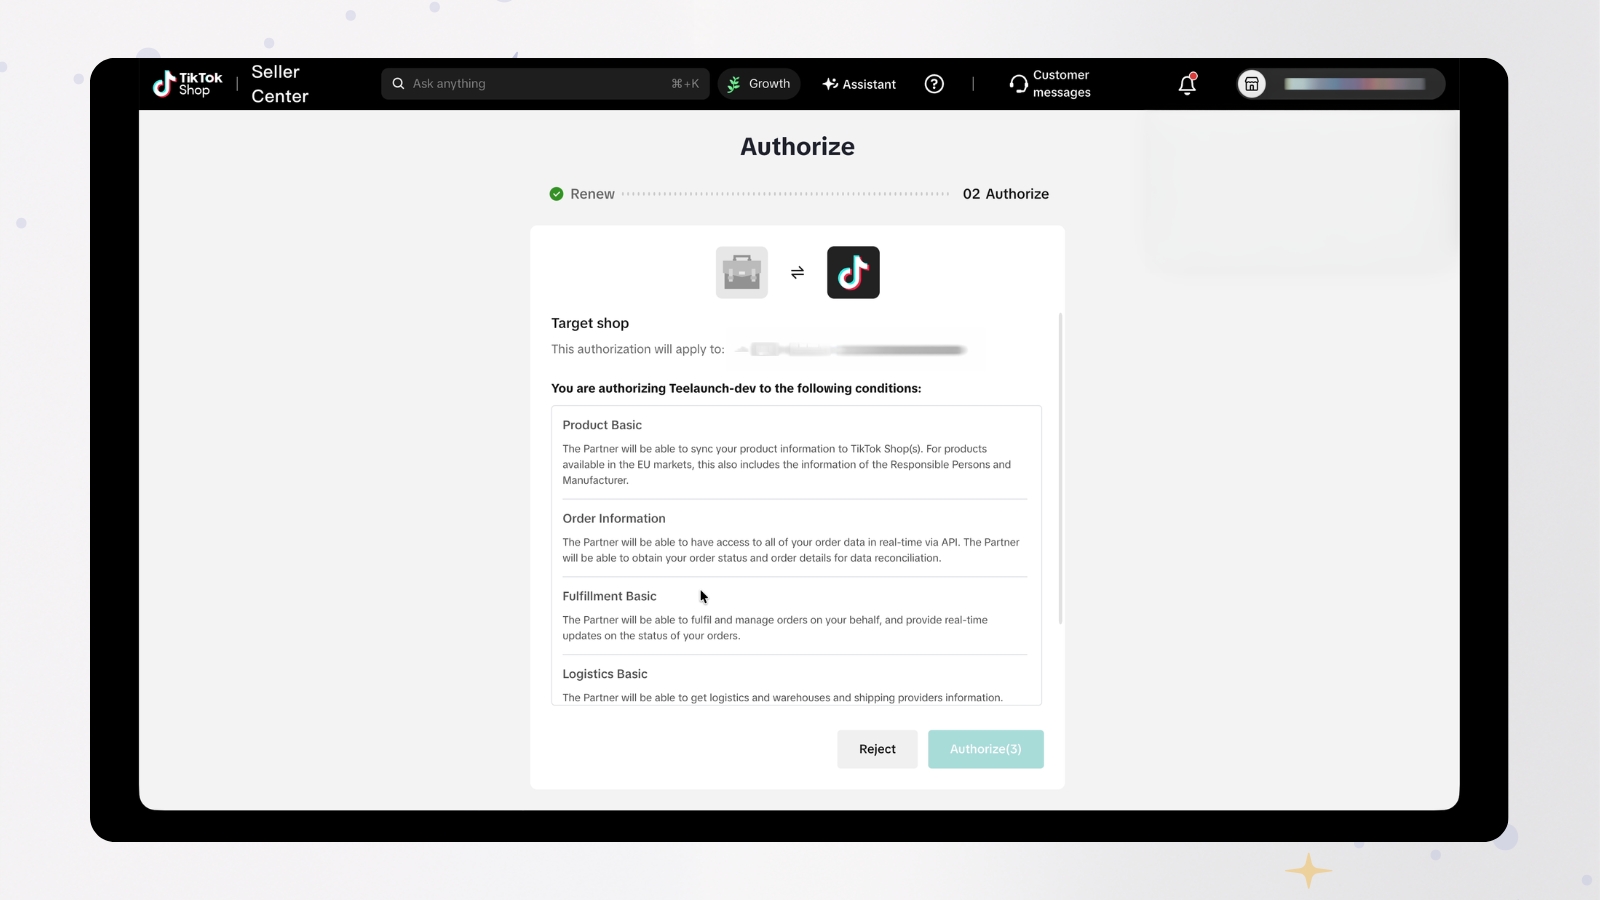The height and width of the screenshot is (900, 1600).
Task: Click the search magnifier icon
Action: click(x=398, y=84)
